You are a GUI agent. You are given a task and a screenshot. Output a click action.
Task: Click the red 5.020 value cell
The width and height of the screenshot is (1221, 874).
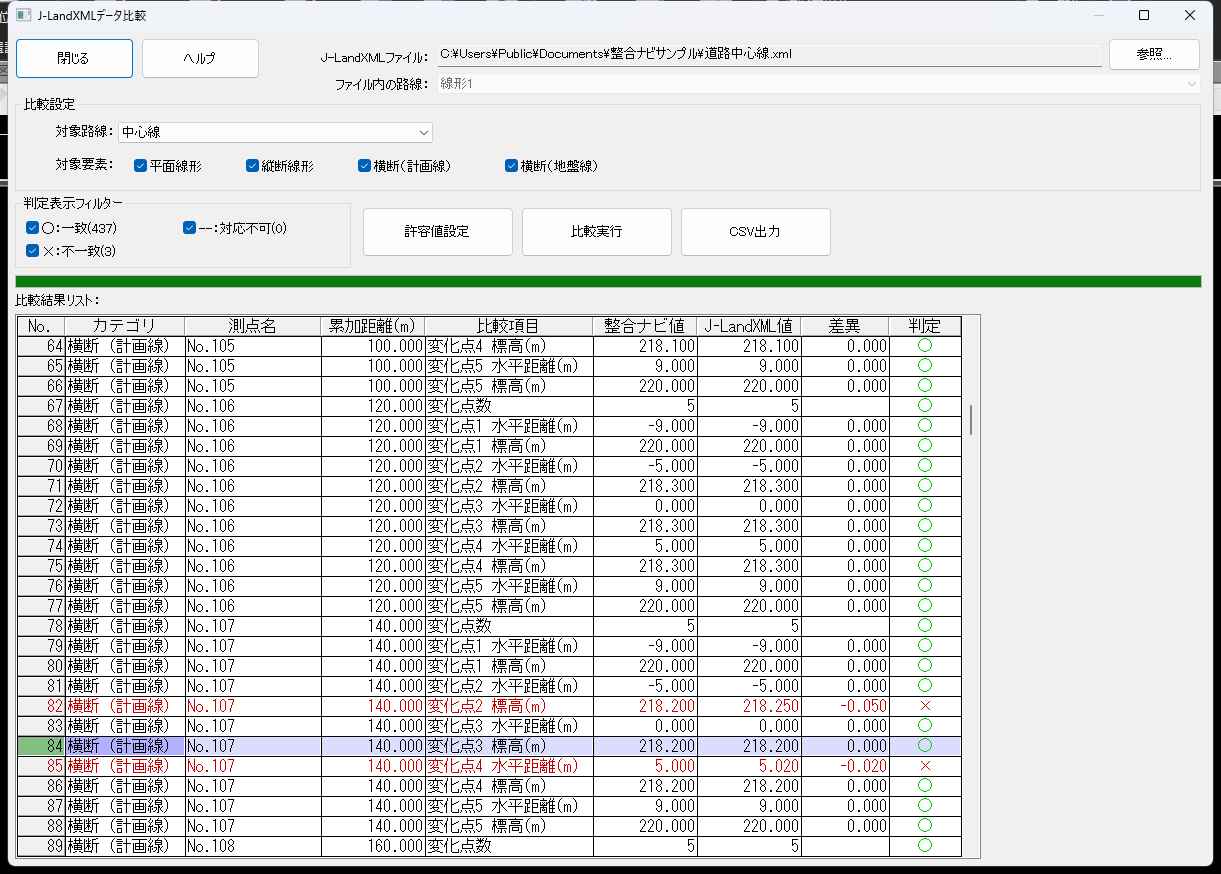pyautogui.click(x=749, y=766)
